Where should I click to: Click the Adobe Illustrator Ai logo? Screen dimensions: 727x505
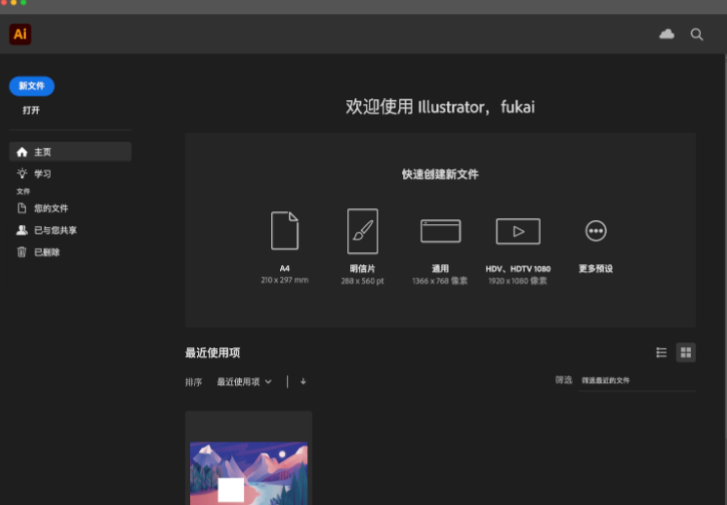click(20, 34)
